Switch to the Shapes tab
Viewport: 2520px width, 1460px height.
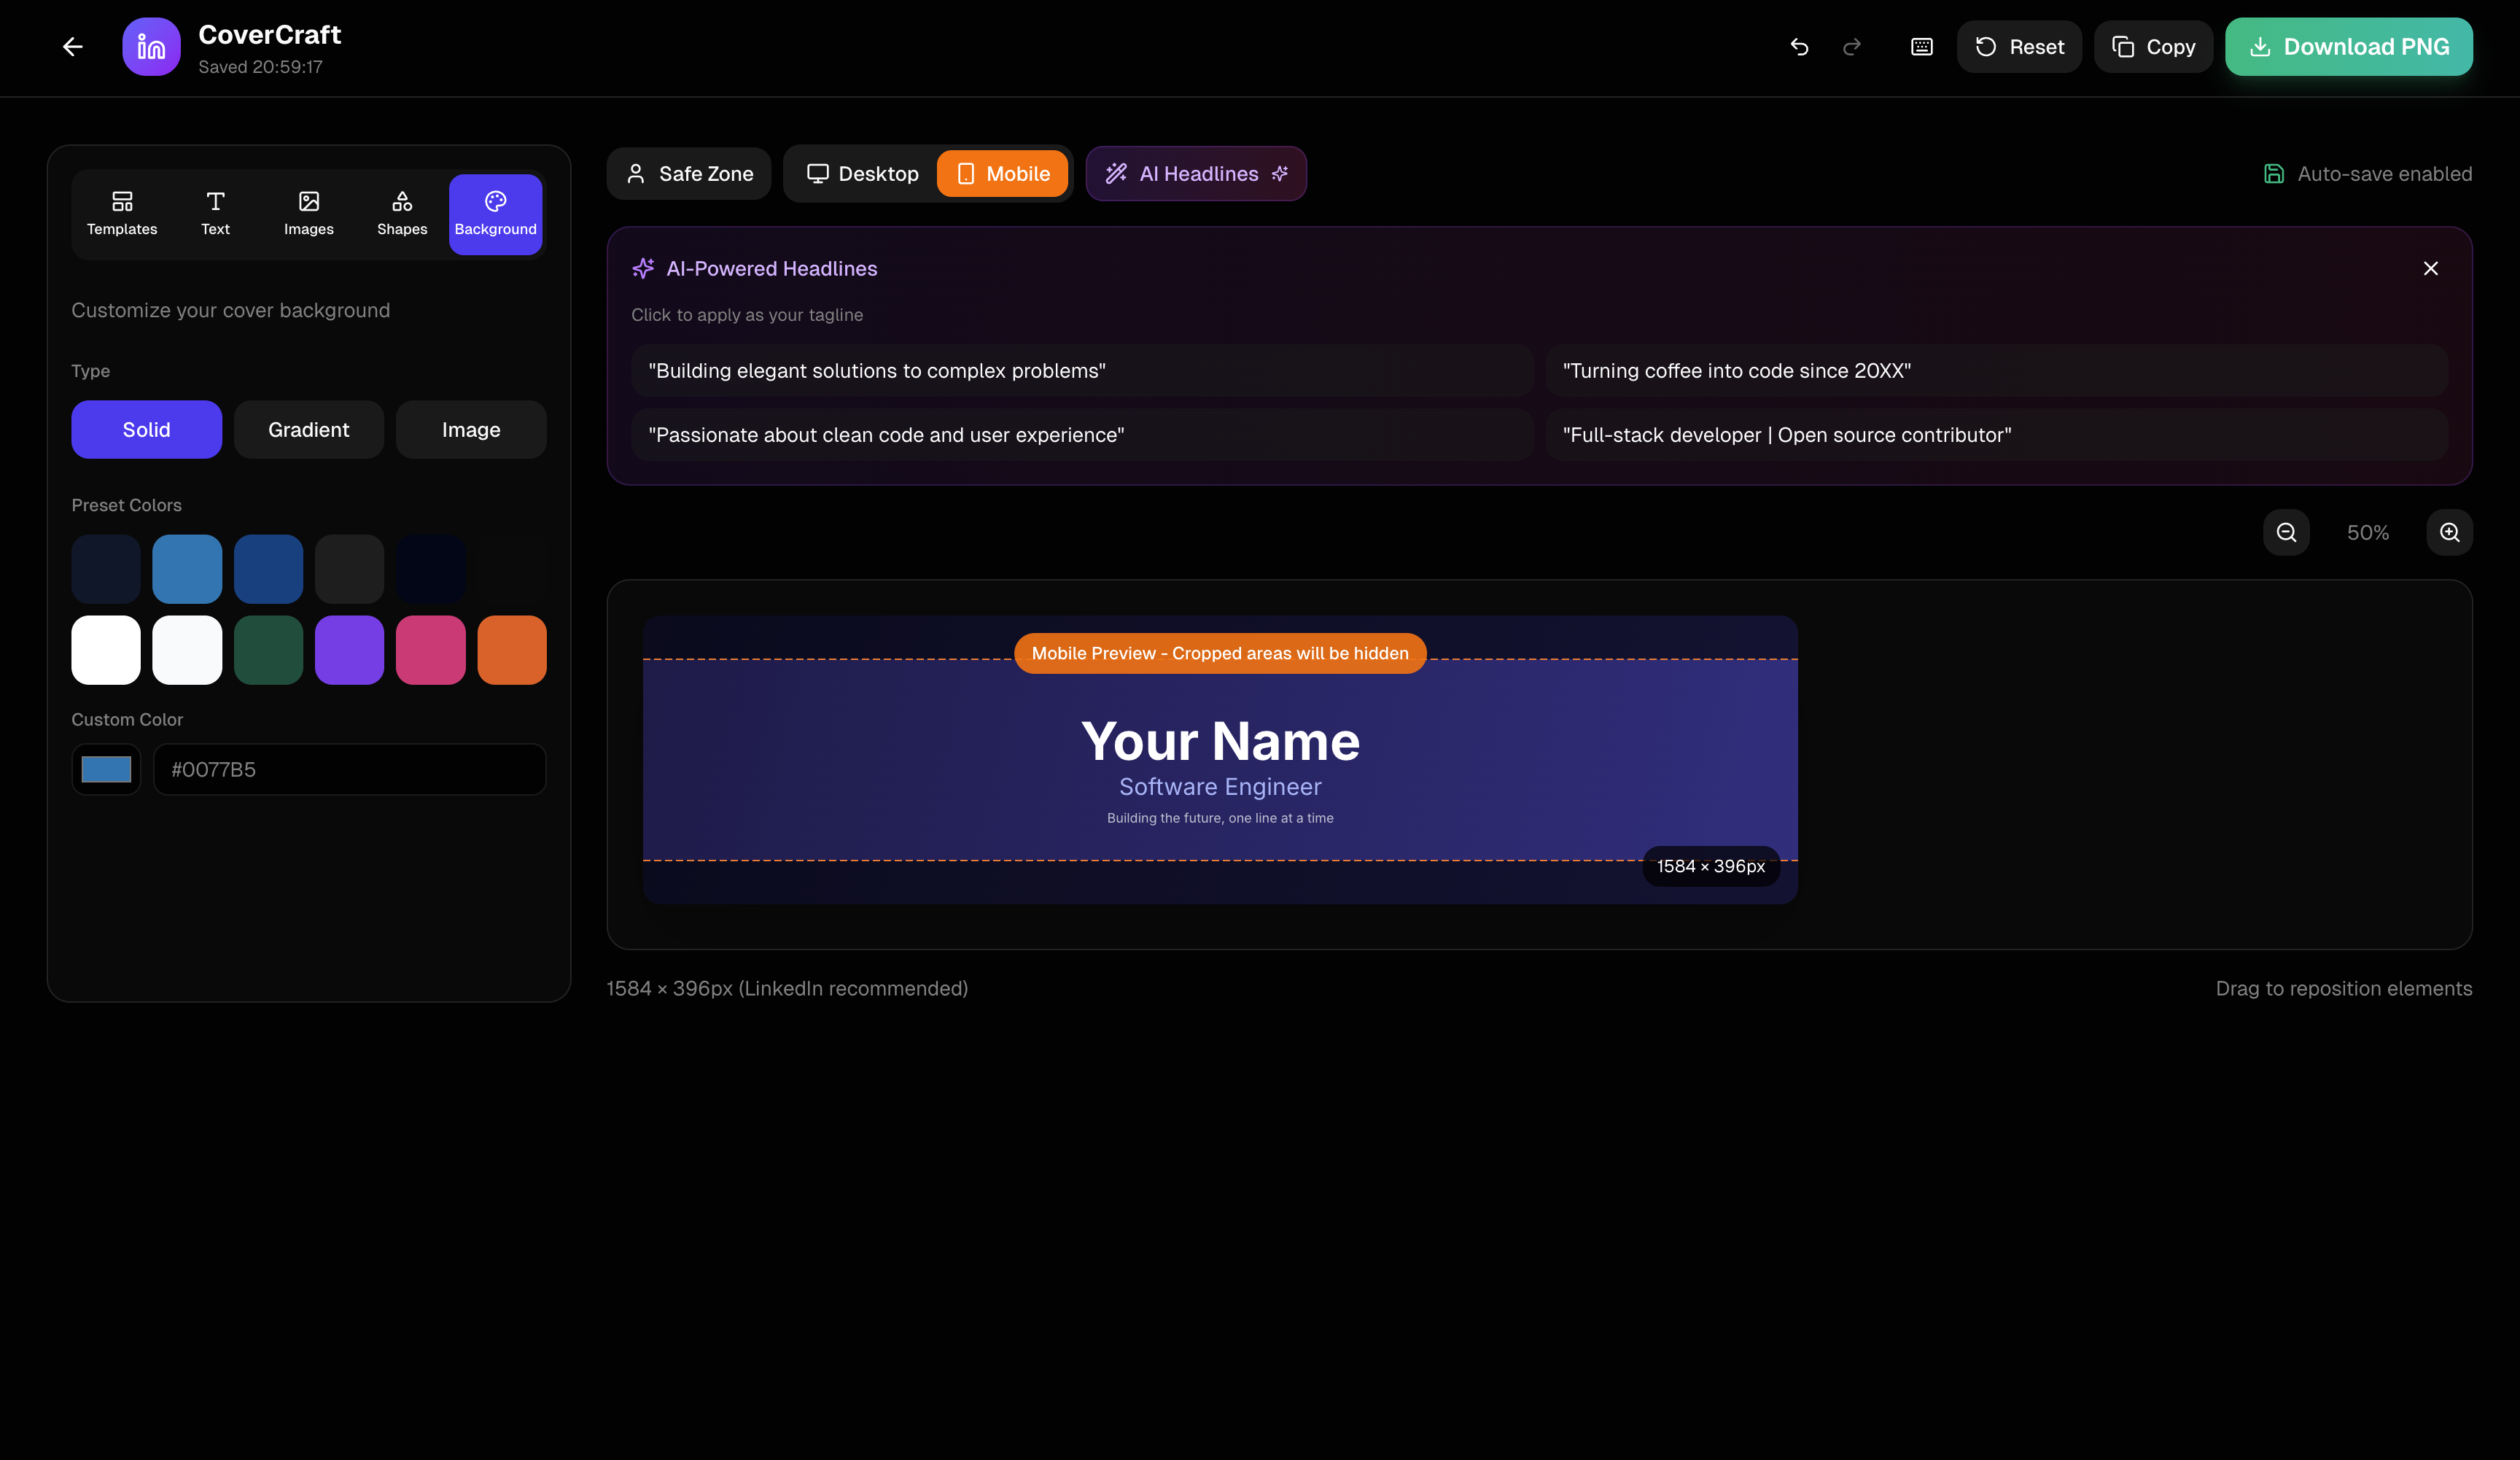pos(402,214)
